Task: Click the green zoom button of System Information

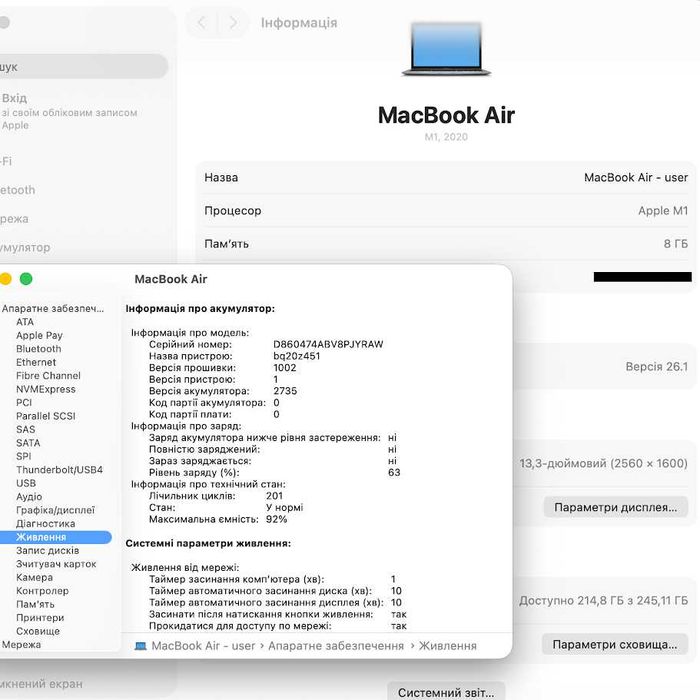Action: pyautogui.click(x=26, y=279)
